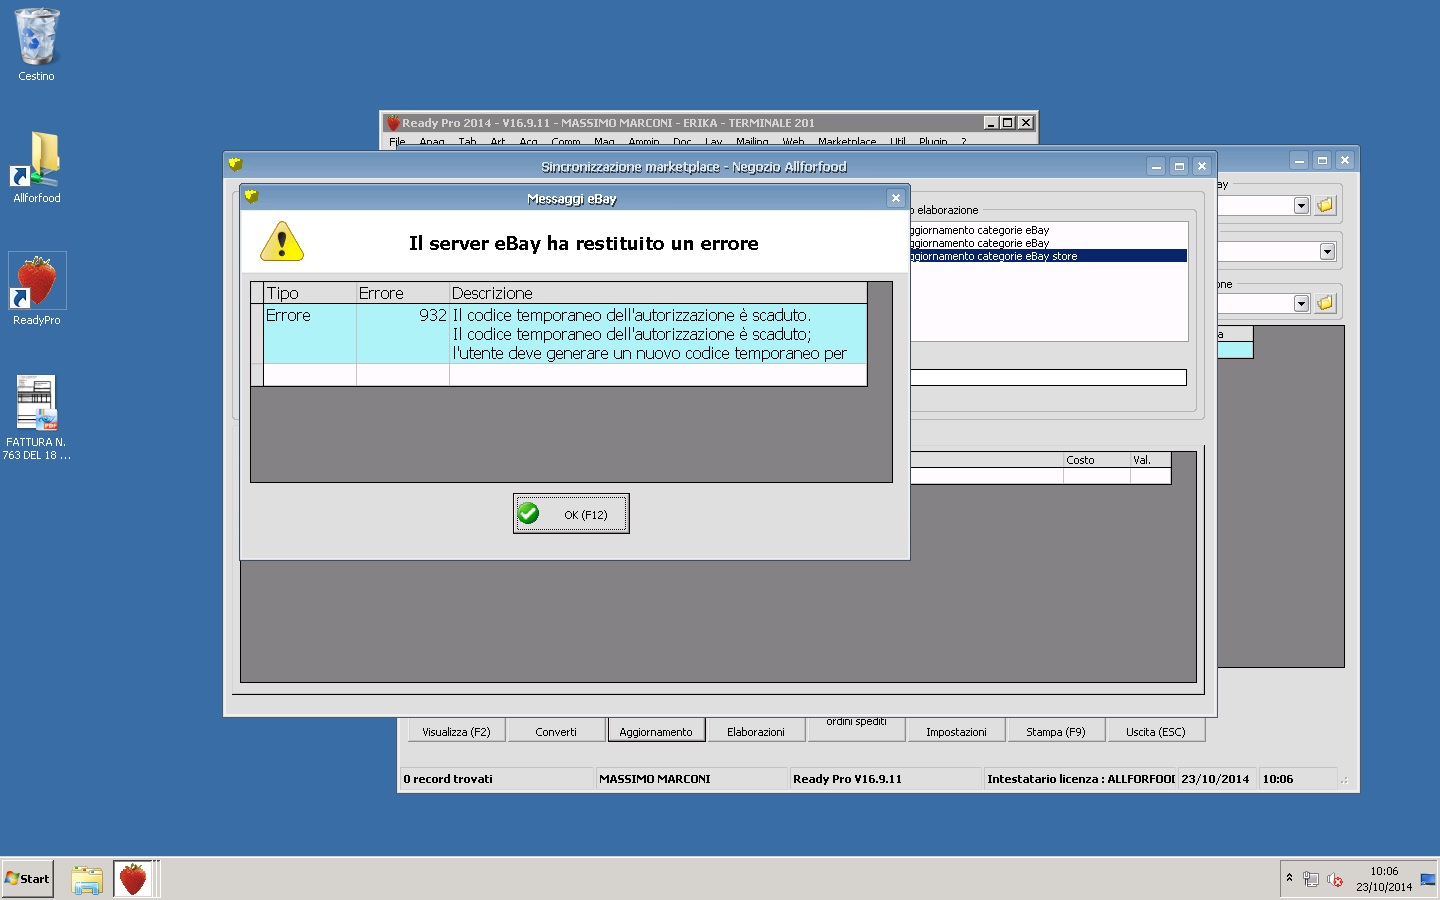
Task: Click the Elaborazioni button
Action: (x=756, y=731)
